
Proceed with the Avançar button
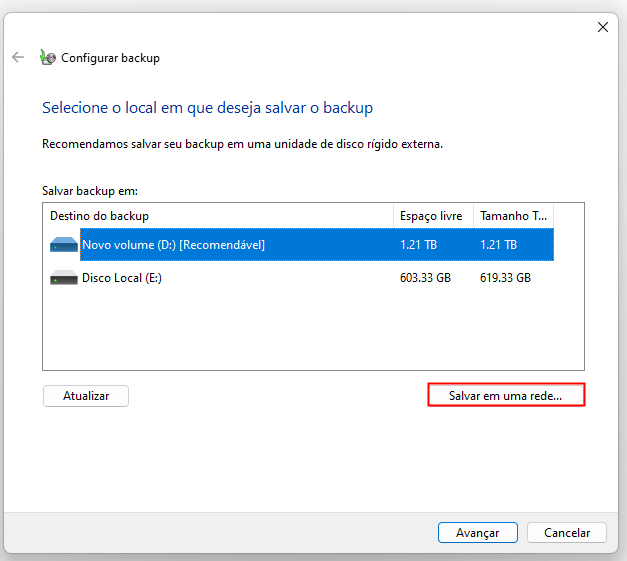[x=477, y=533]
